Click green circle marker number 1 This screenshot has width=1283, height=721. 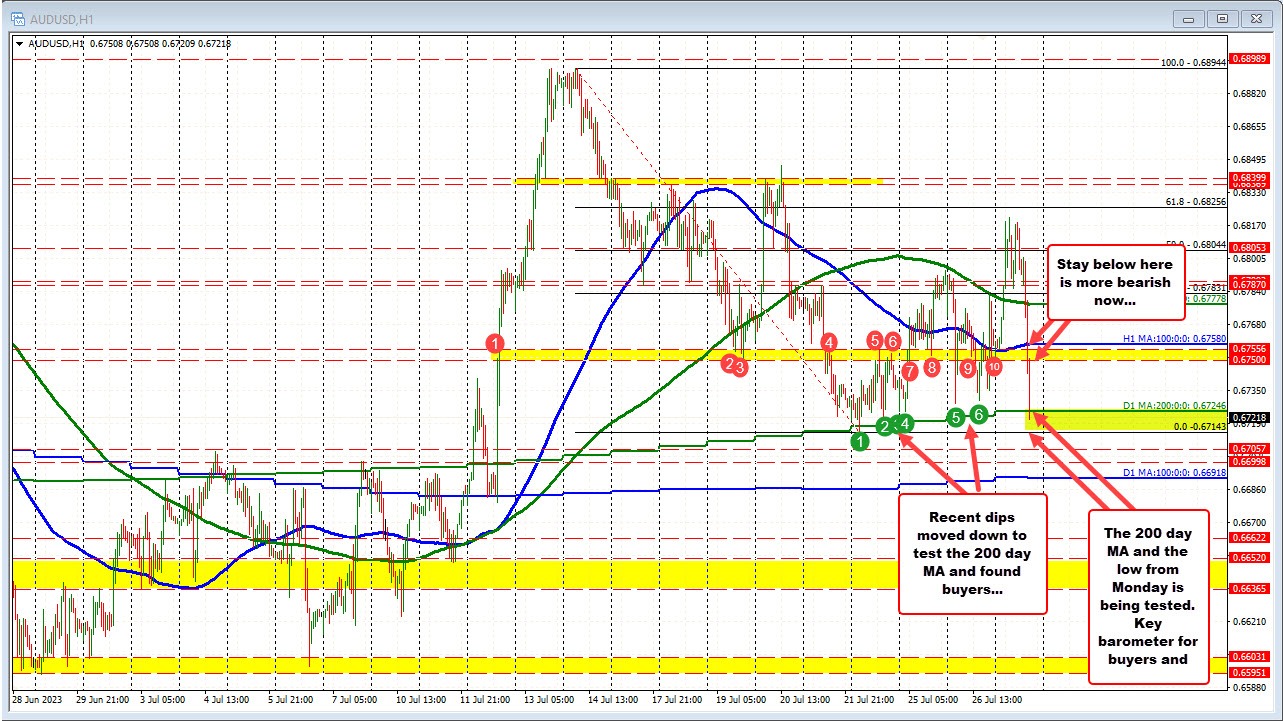pos(860,441)
